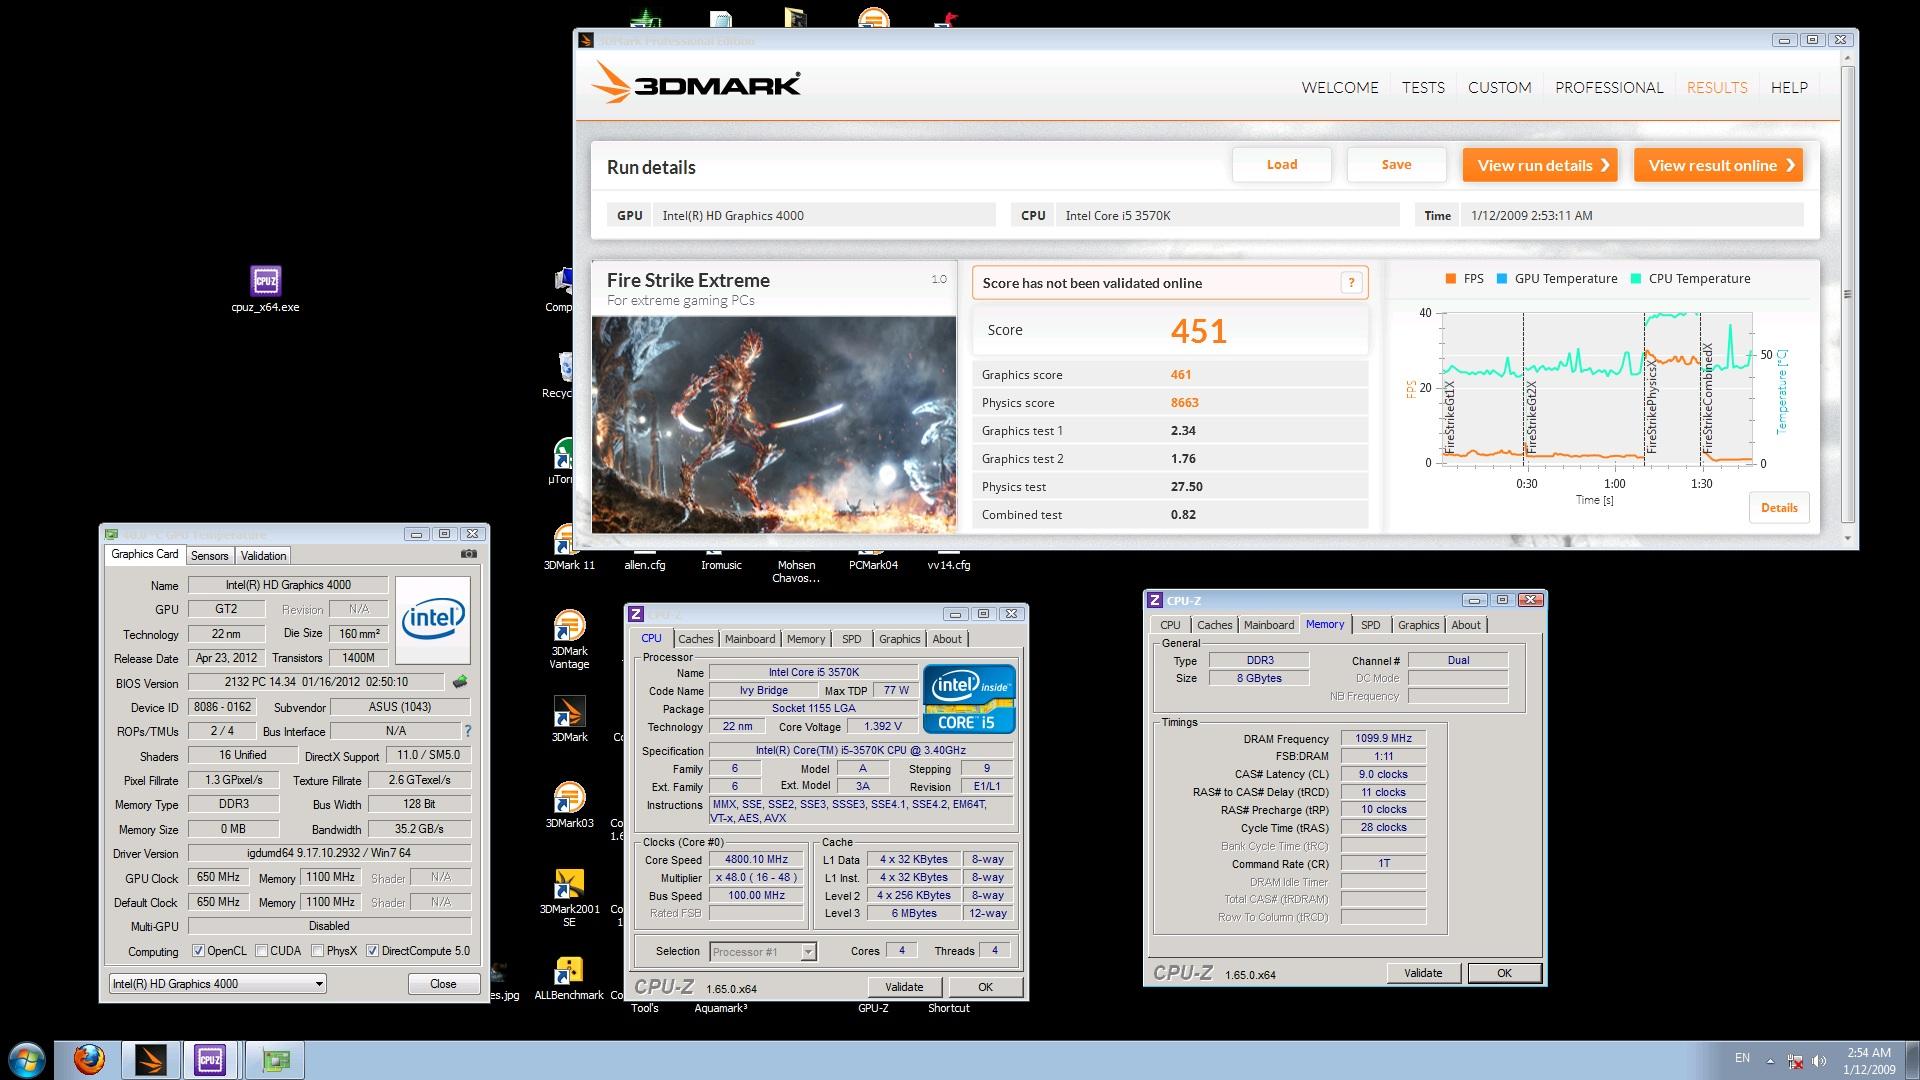1920x1080 pixels.
Task: Open Windows Start menu
Action: (27, 1060)
